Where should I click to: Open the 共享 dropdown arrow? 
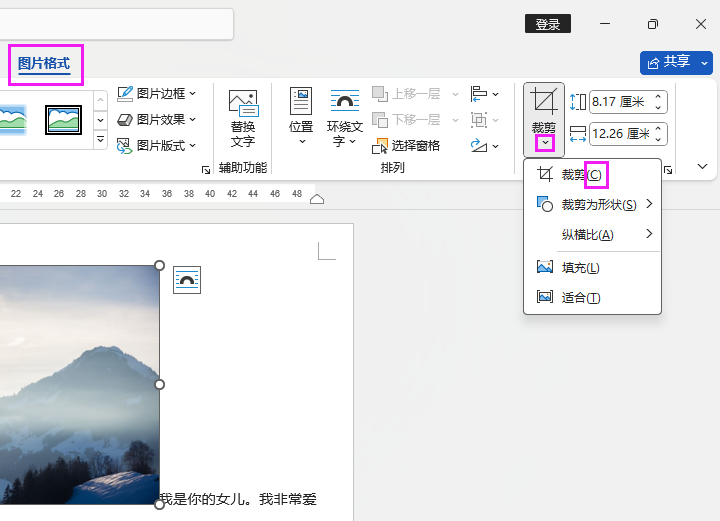pyautogui.click(x=704, y=63)
